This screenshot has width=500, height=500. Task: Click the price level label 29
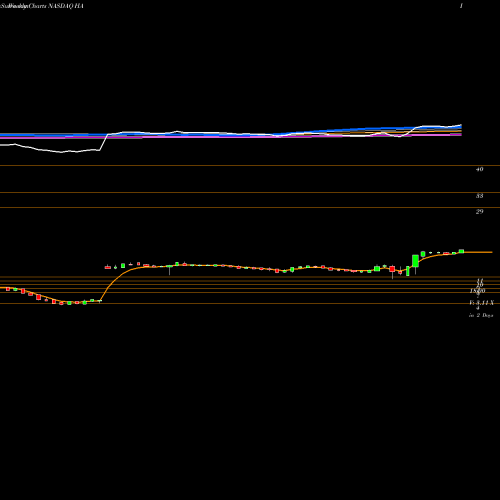479,212
